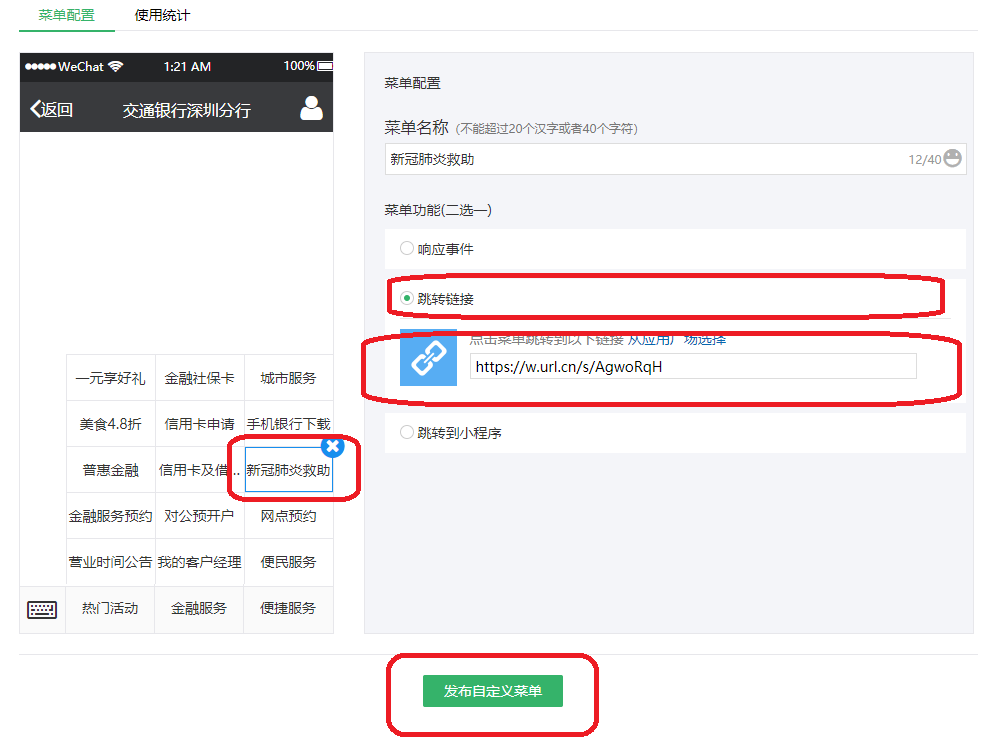
Task: Switch to the 菜单配置 tab
Action: point(66,15)
